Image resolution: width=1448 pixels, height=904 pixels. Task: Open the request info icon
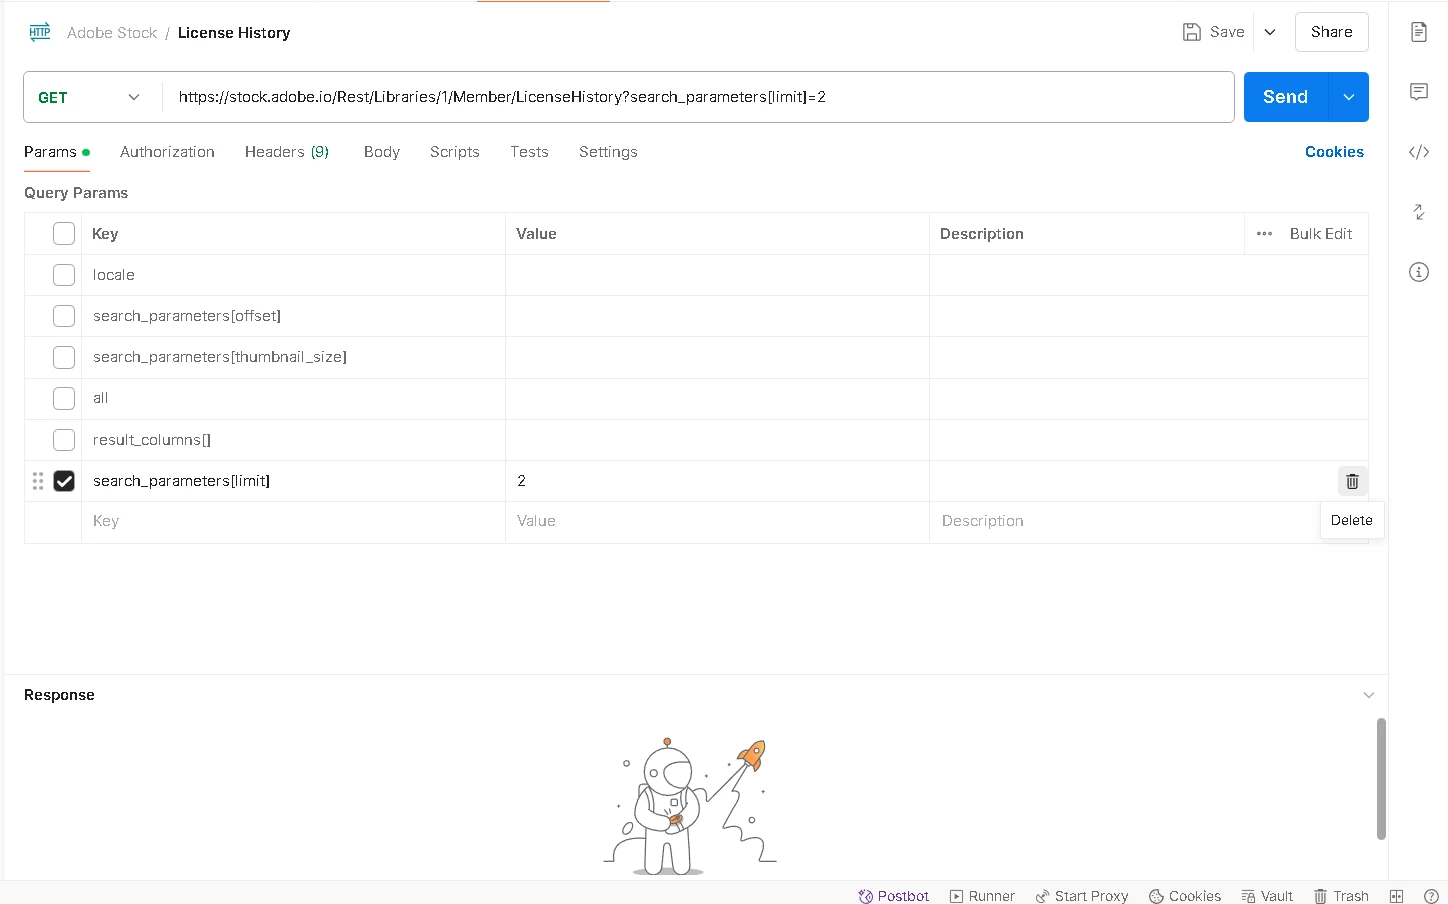click(1418, 272)
